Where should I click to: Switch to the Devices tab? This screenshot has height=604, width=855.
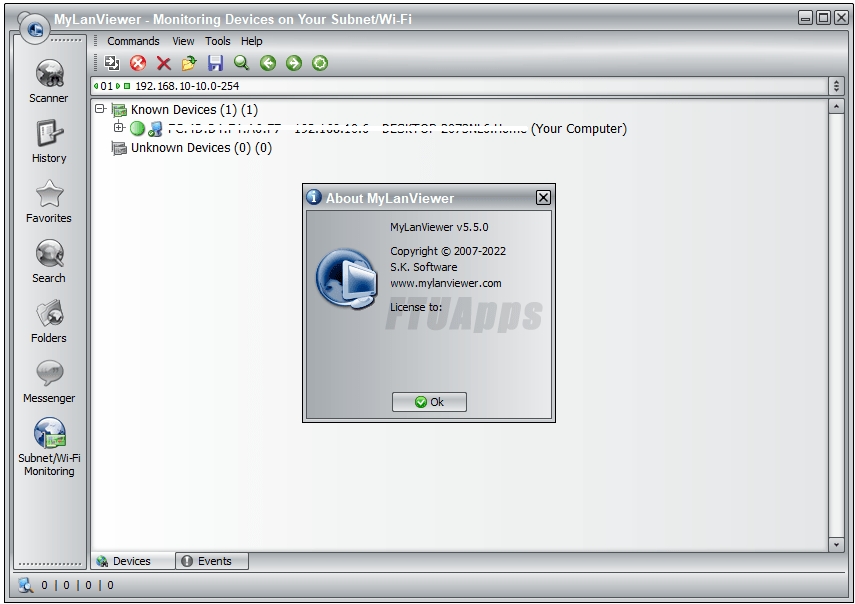point(133,561)
